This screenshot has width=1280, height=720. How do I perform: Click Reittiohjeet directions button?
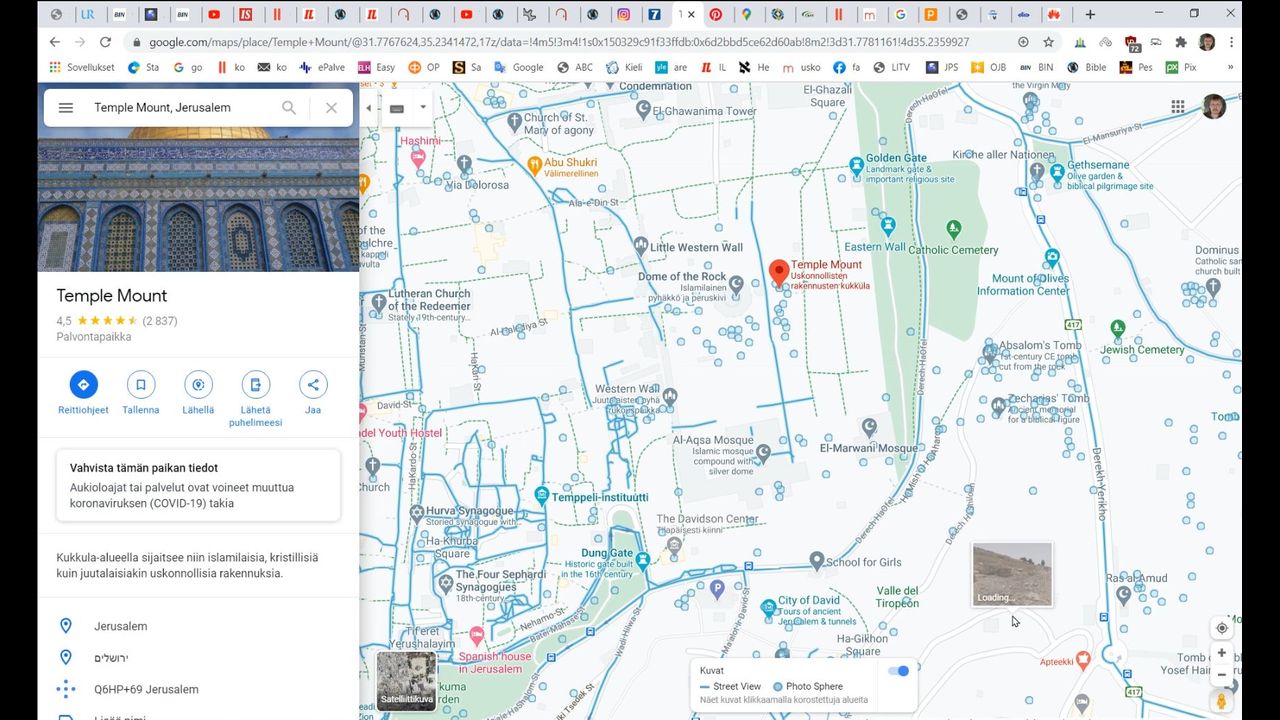click(x=83, y=385)
